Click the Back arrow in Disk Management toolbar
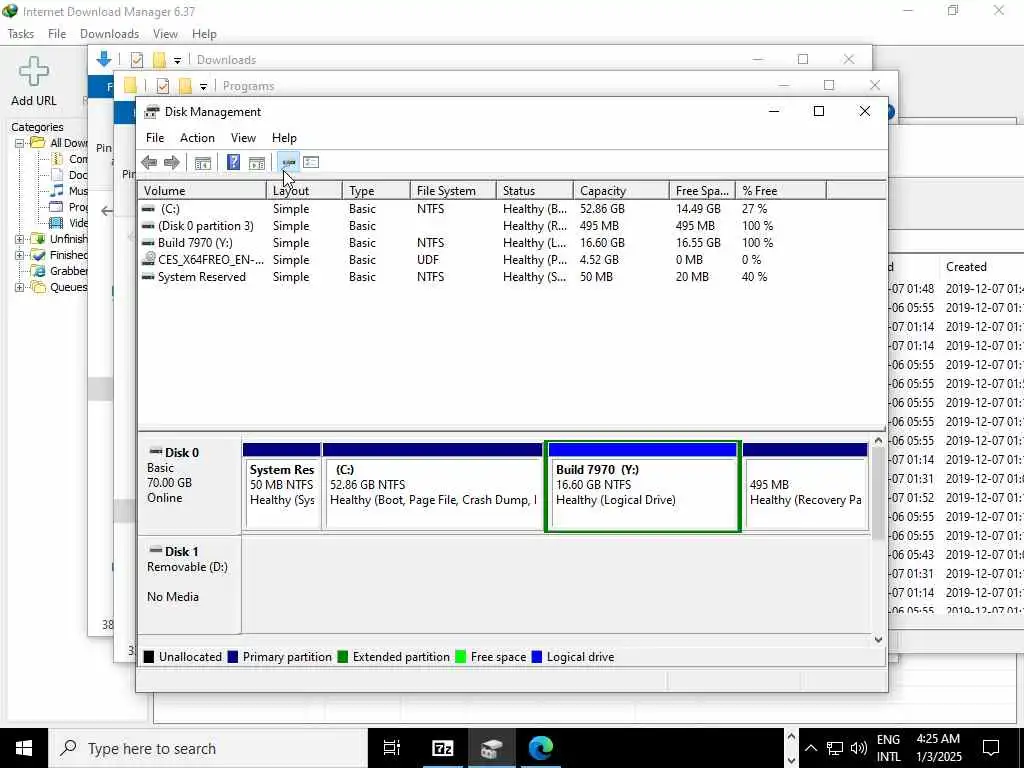The width and height of the screenshot is (1024, 768). click(x=149, y=163)
